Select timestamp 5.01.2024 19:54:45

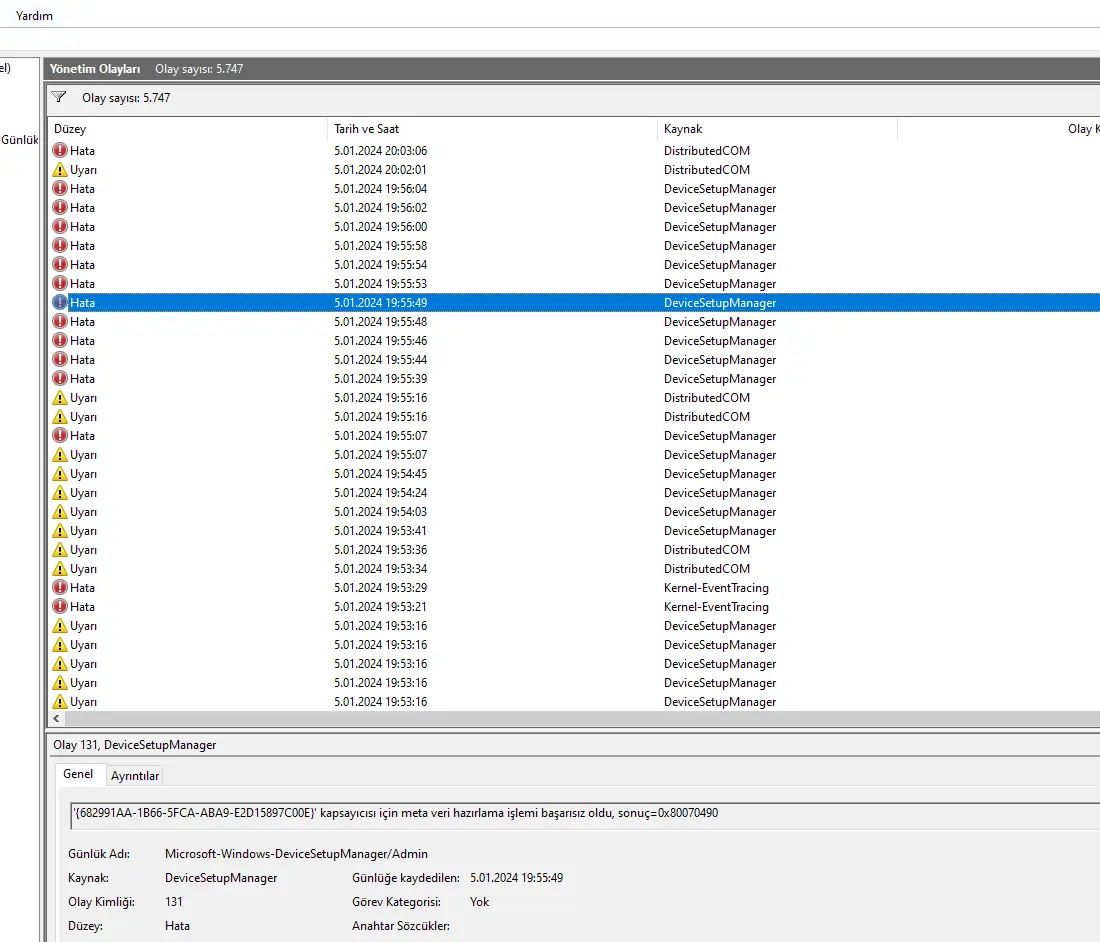(380, 473)
